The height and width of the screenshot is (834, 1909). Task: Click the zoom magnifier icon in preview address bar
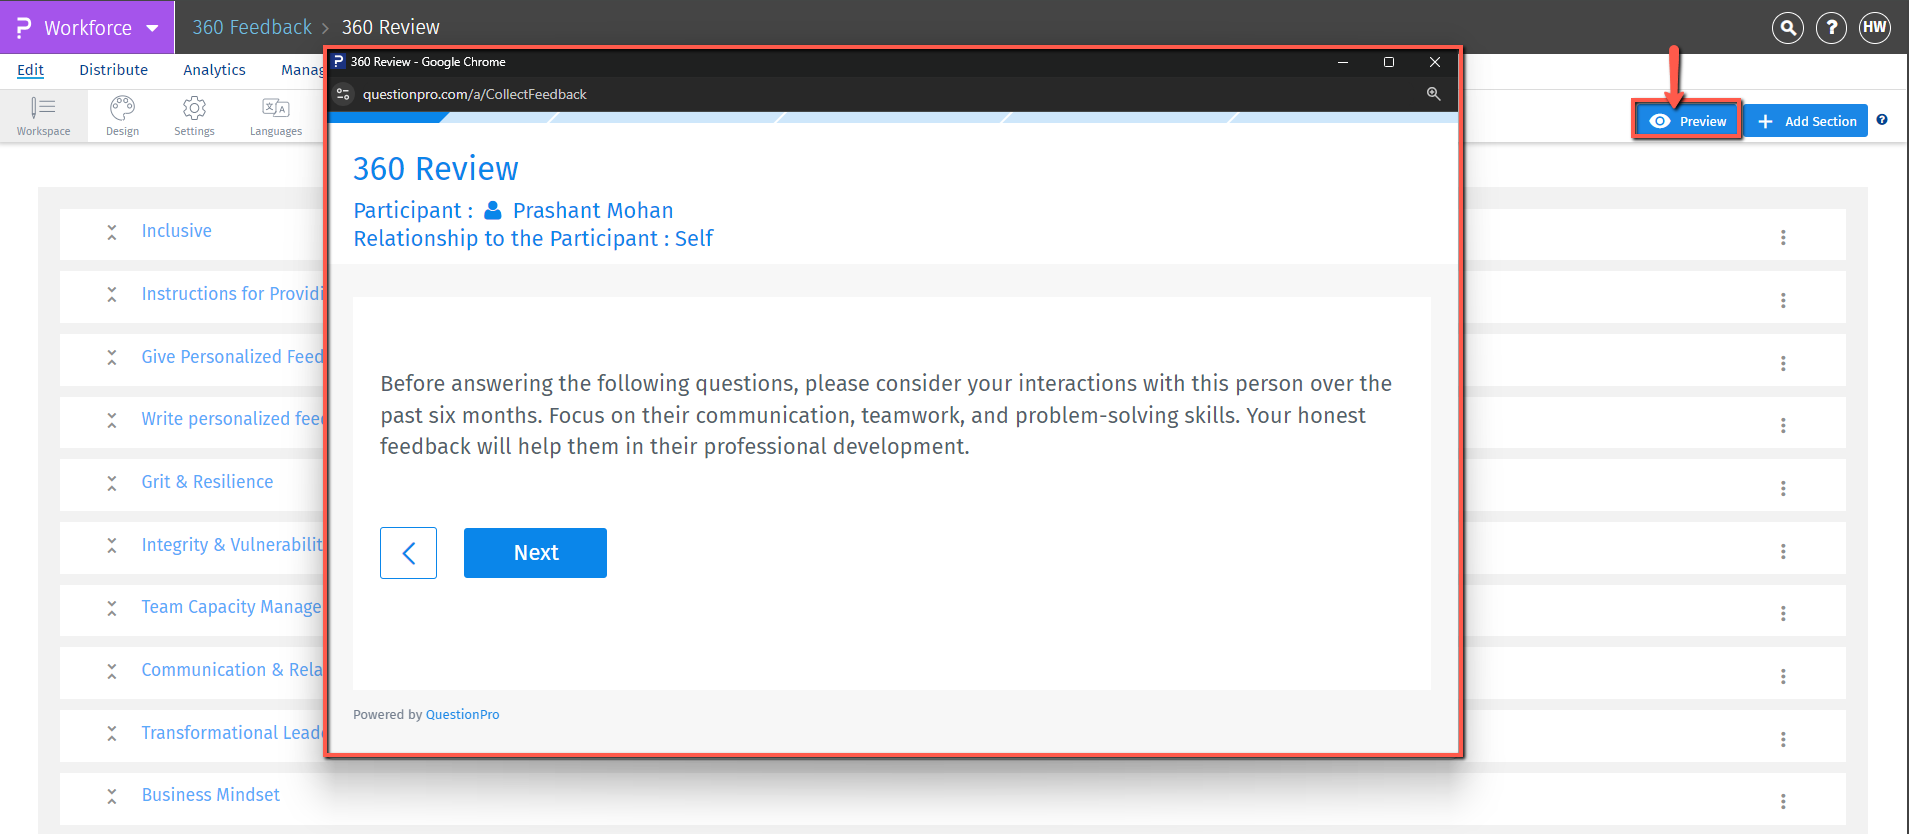(1433, 94)
